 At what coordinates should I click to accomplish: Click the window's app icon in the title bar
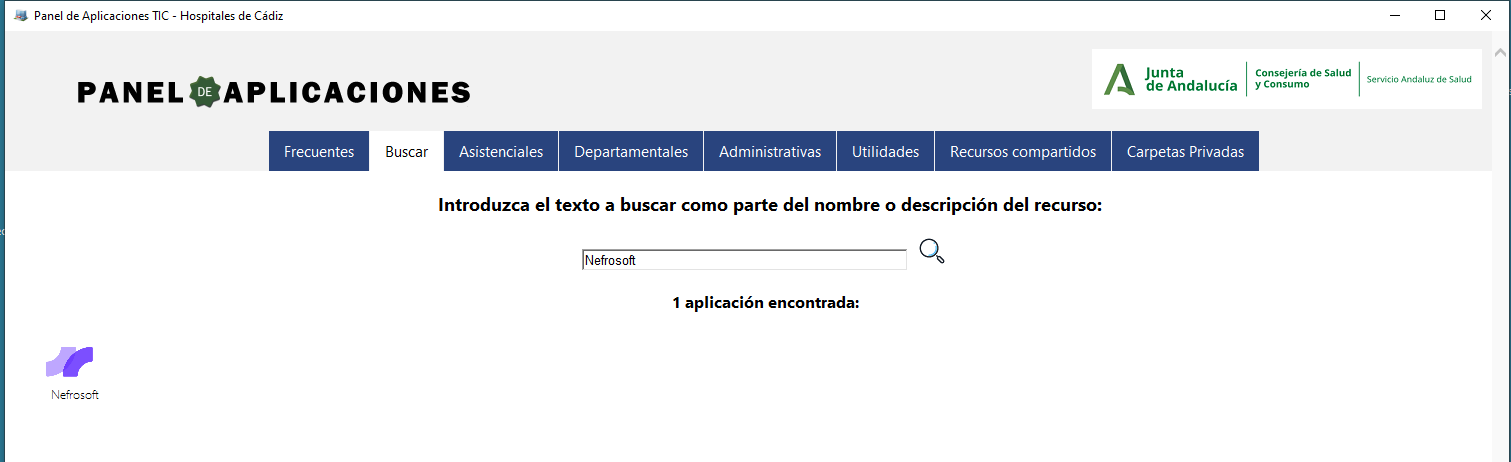[x=20, y=15]
